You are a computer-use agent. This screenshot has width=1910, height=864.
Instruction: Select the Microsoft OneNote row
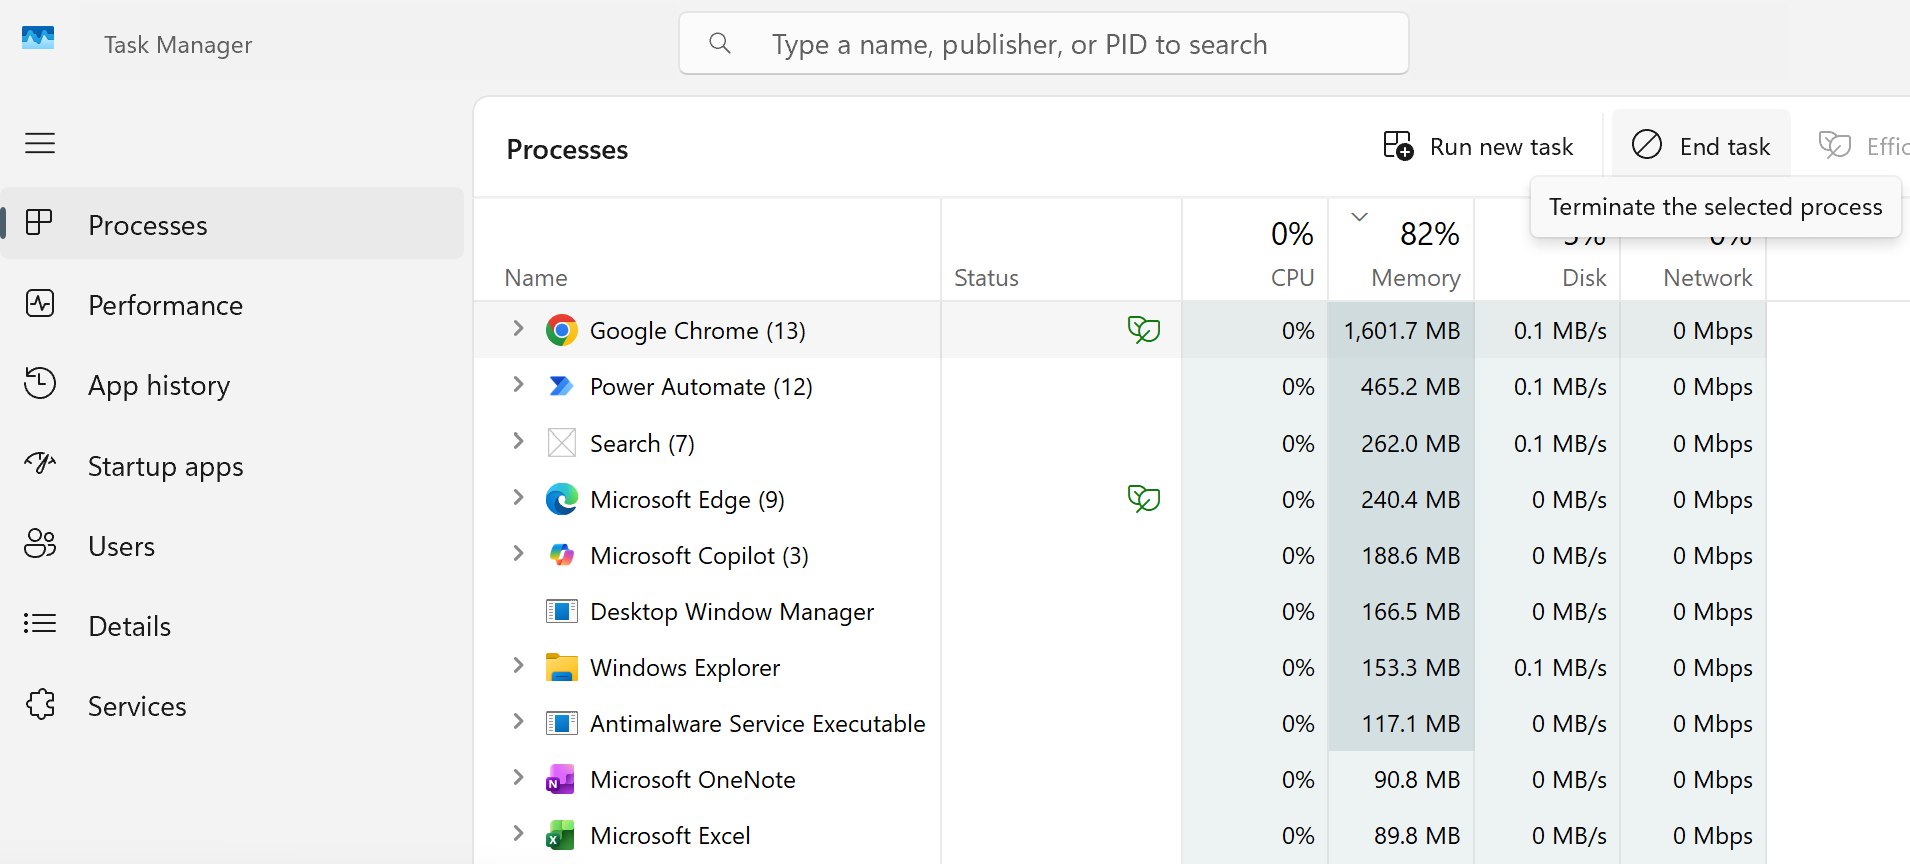[1120, 779]
